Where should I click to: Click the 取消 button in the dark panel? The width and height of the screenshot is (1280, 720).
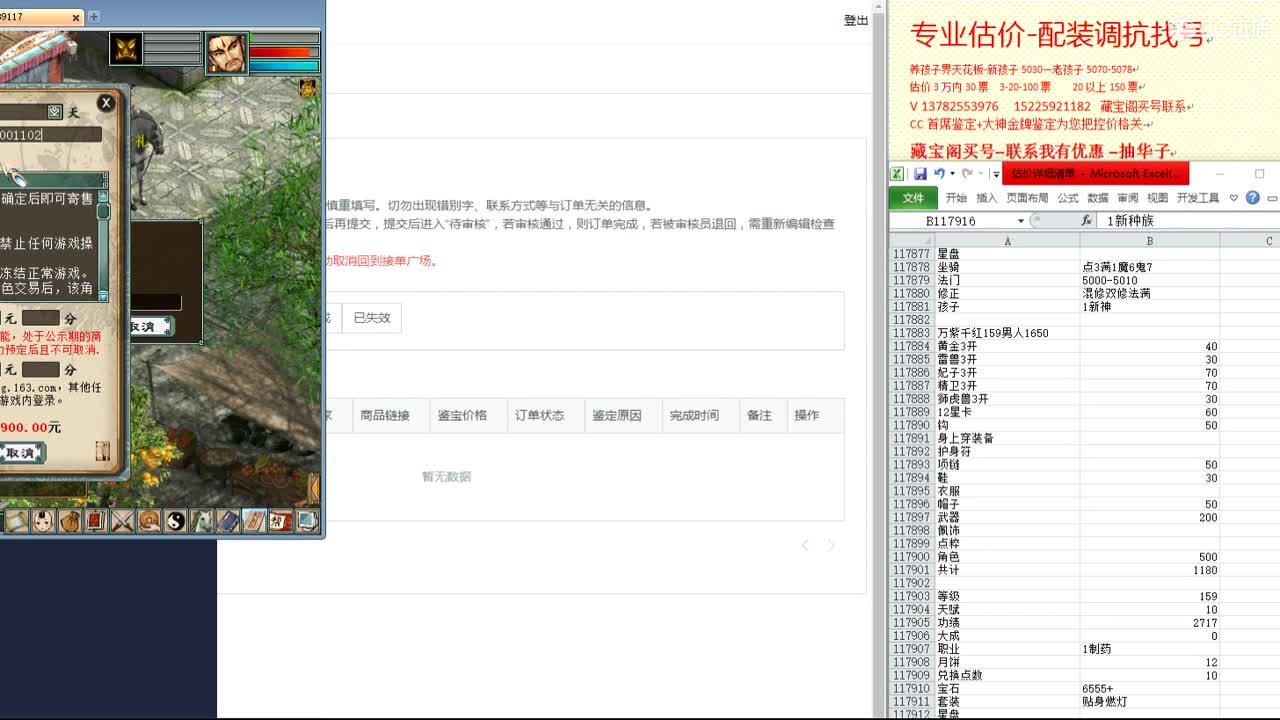pyautogui.click(x=150, y=326)
